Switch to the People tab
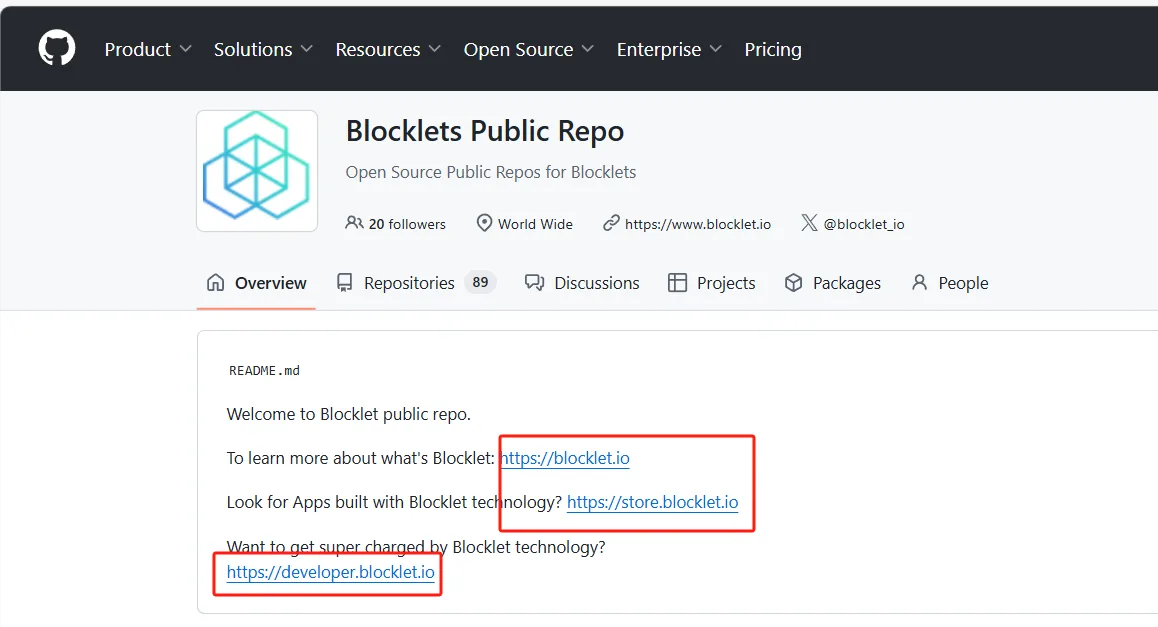This screenshot has height=627, width=1158. click(950, 283)
